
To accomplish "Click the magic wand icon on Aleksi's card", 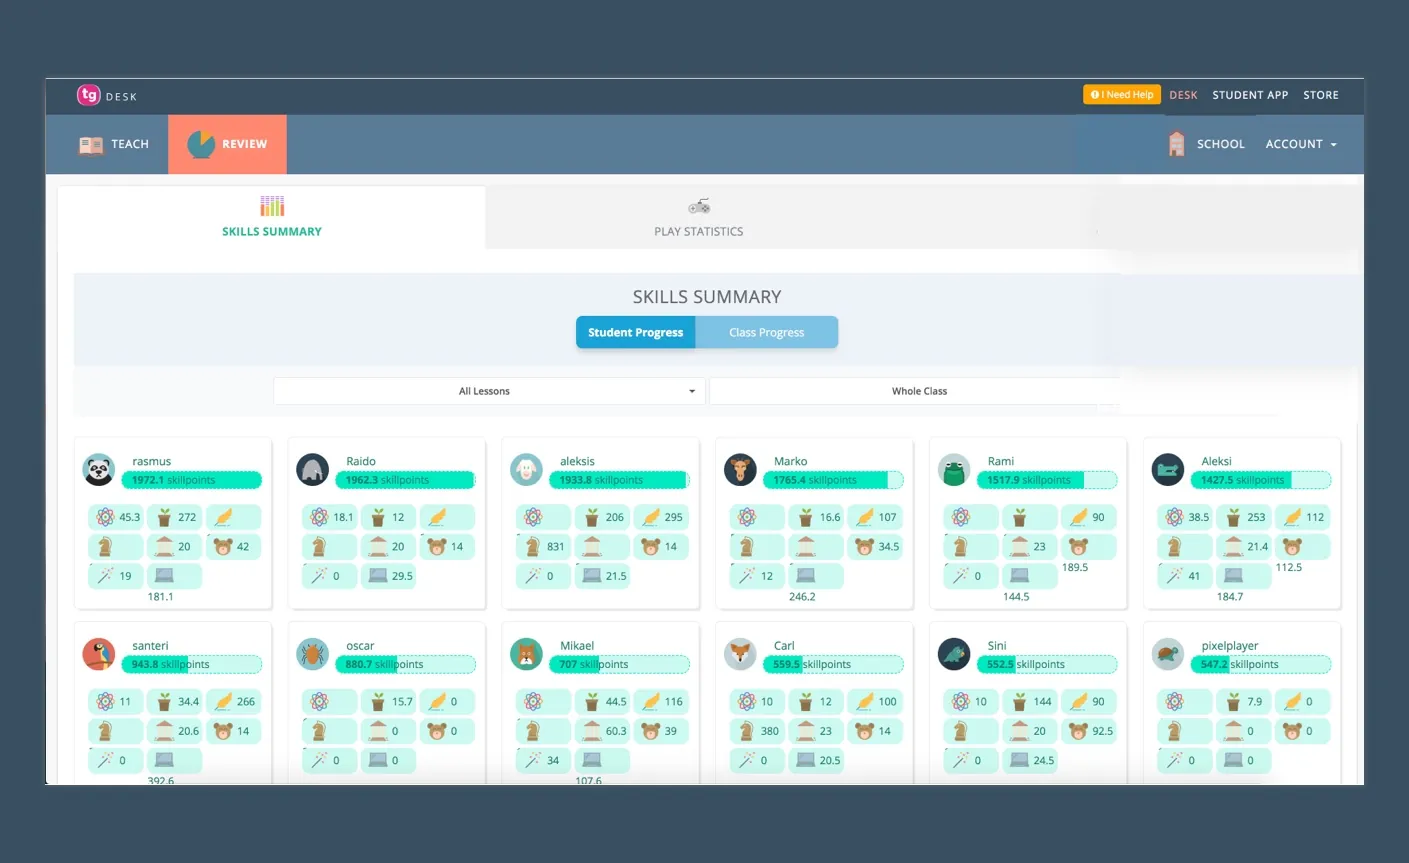I will pyautogui.click(x=1174, y=576).
